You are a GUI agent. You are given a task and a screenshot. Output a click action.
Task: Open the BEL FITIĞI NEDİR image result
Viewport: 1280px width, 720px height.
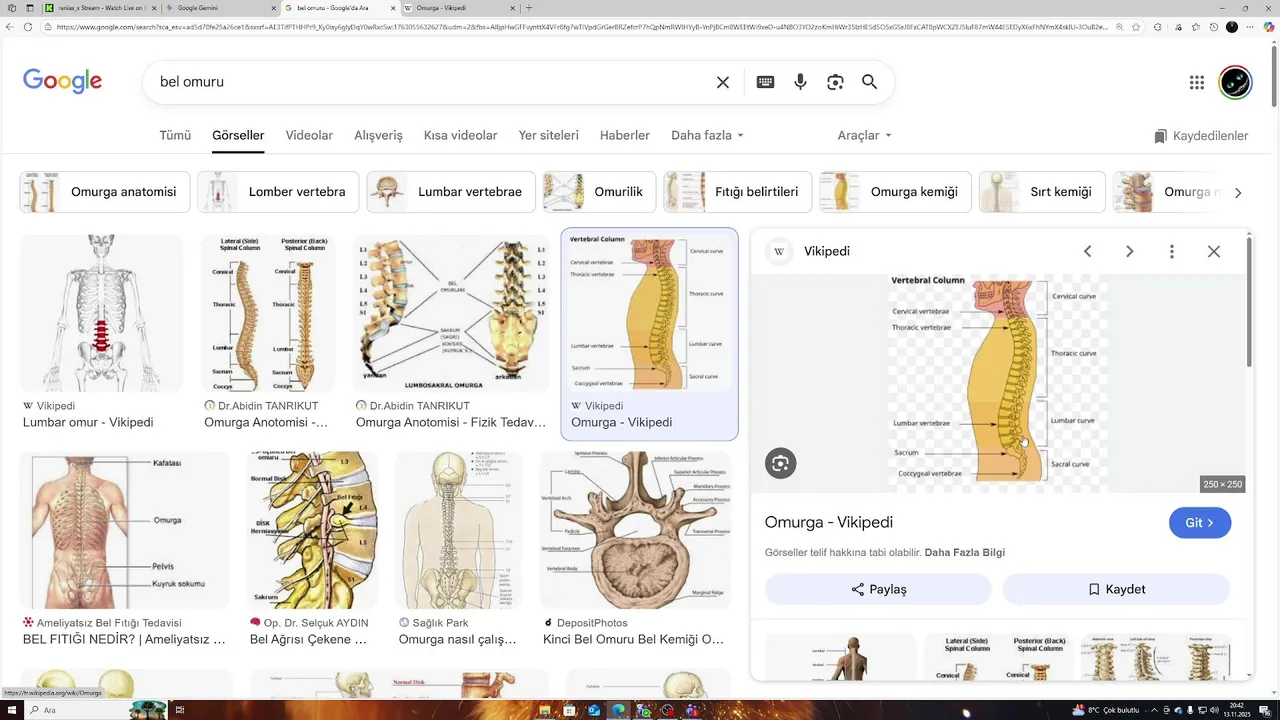(x=125, y=530)
